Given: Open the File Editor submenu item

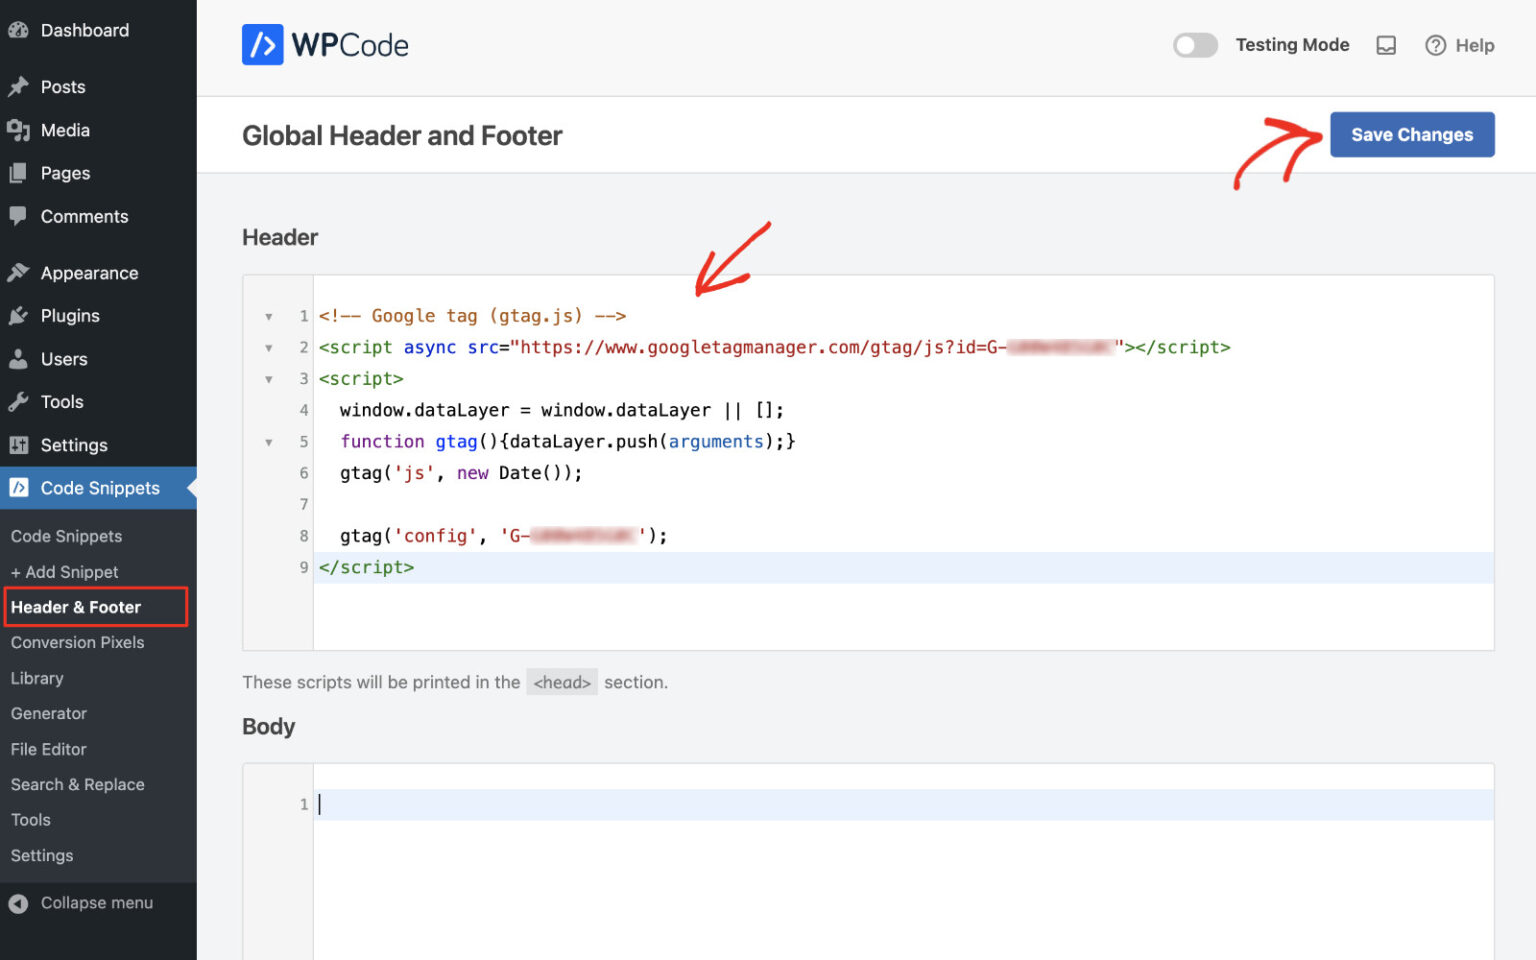Looking at the screenshot, I should click(x=49, y=749).
